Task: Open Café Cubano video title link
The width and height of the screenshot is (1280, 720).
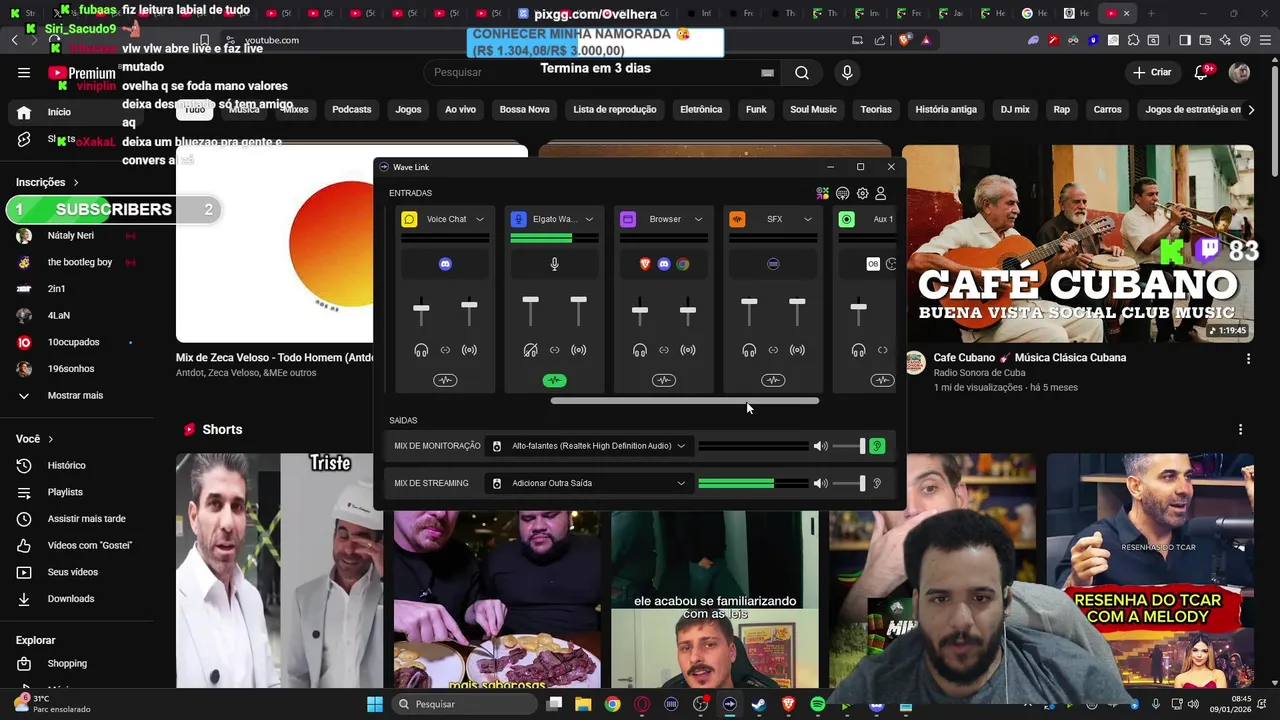Action: tap(1030, 358)
